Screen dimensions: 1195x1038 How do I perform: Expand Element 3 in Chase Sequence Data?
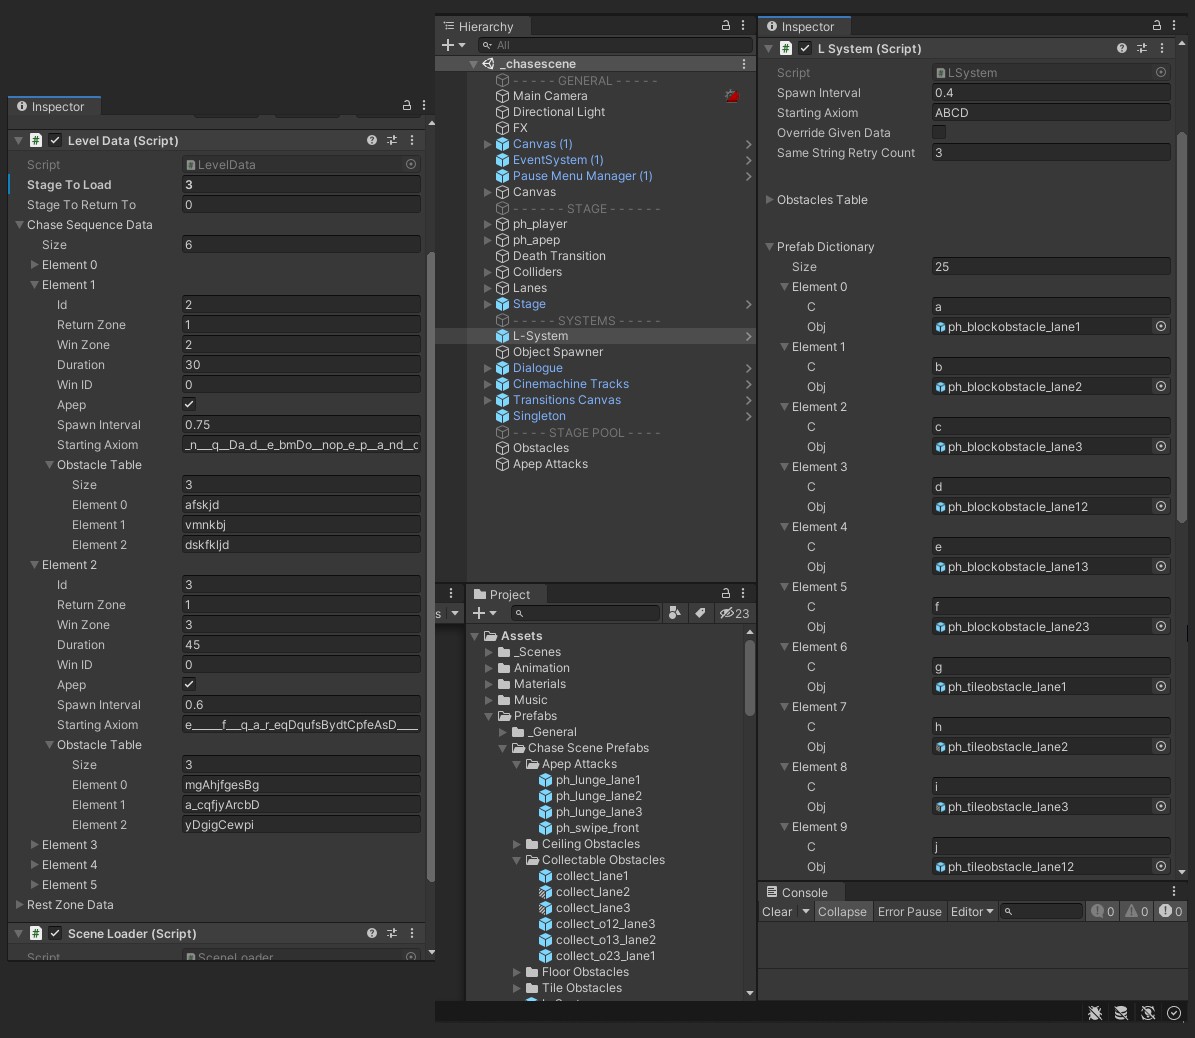35,845
